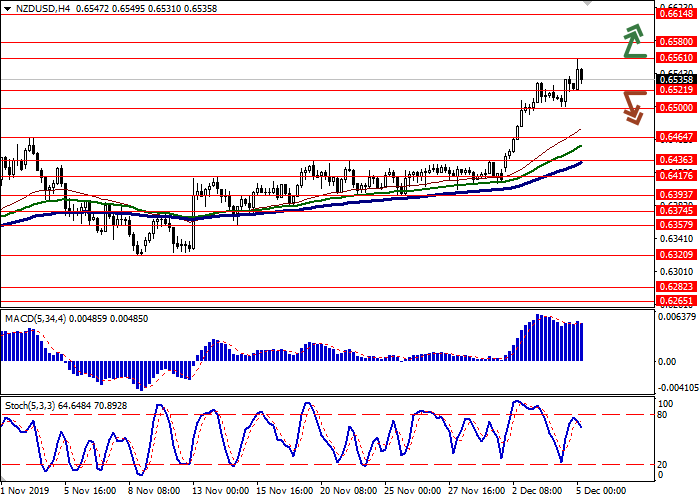This screenshot has height=500, width=700.
Task: Select the 0.62651 bottom price label
Action: point(676,300)
